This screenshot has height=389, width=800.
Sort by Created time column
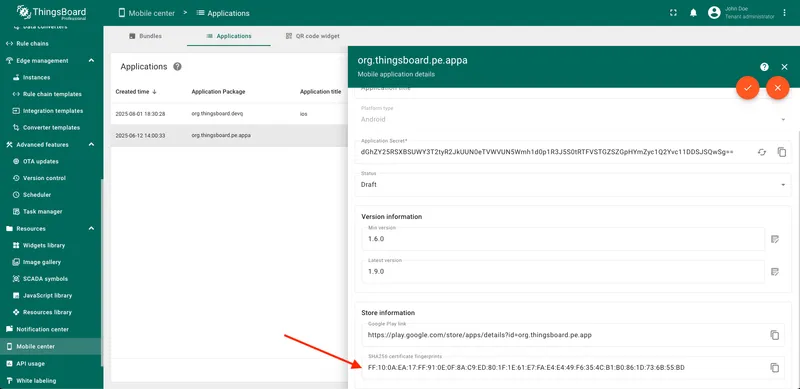(x=136, y=92)
